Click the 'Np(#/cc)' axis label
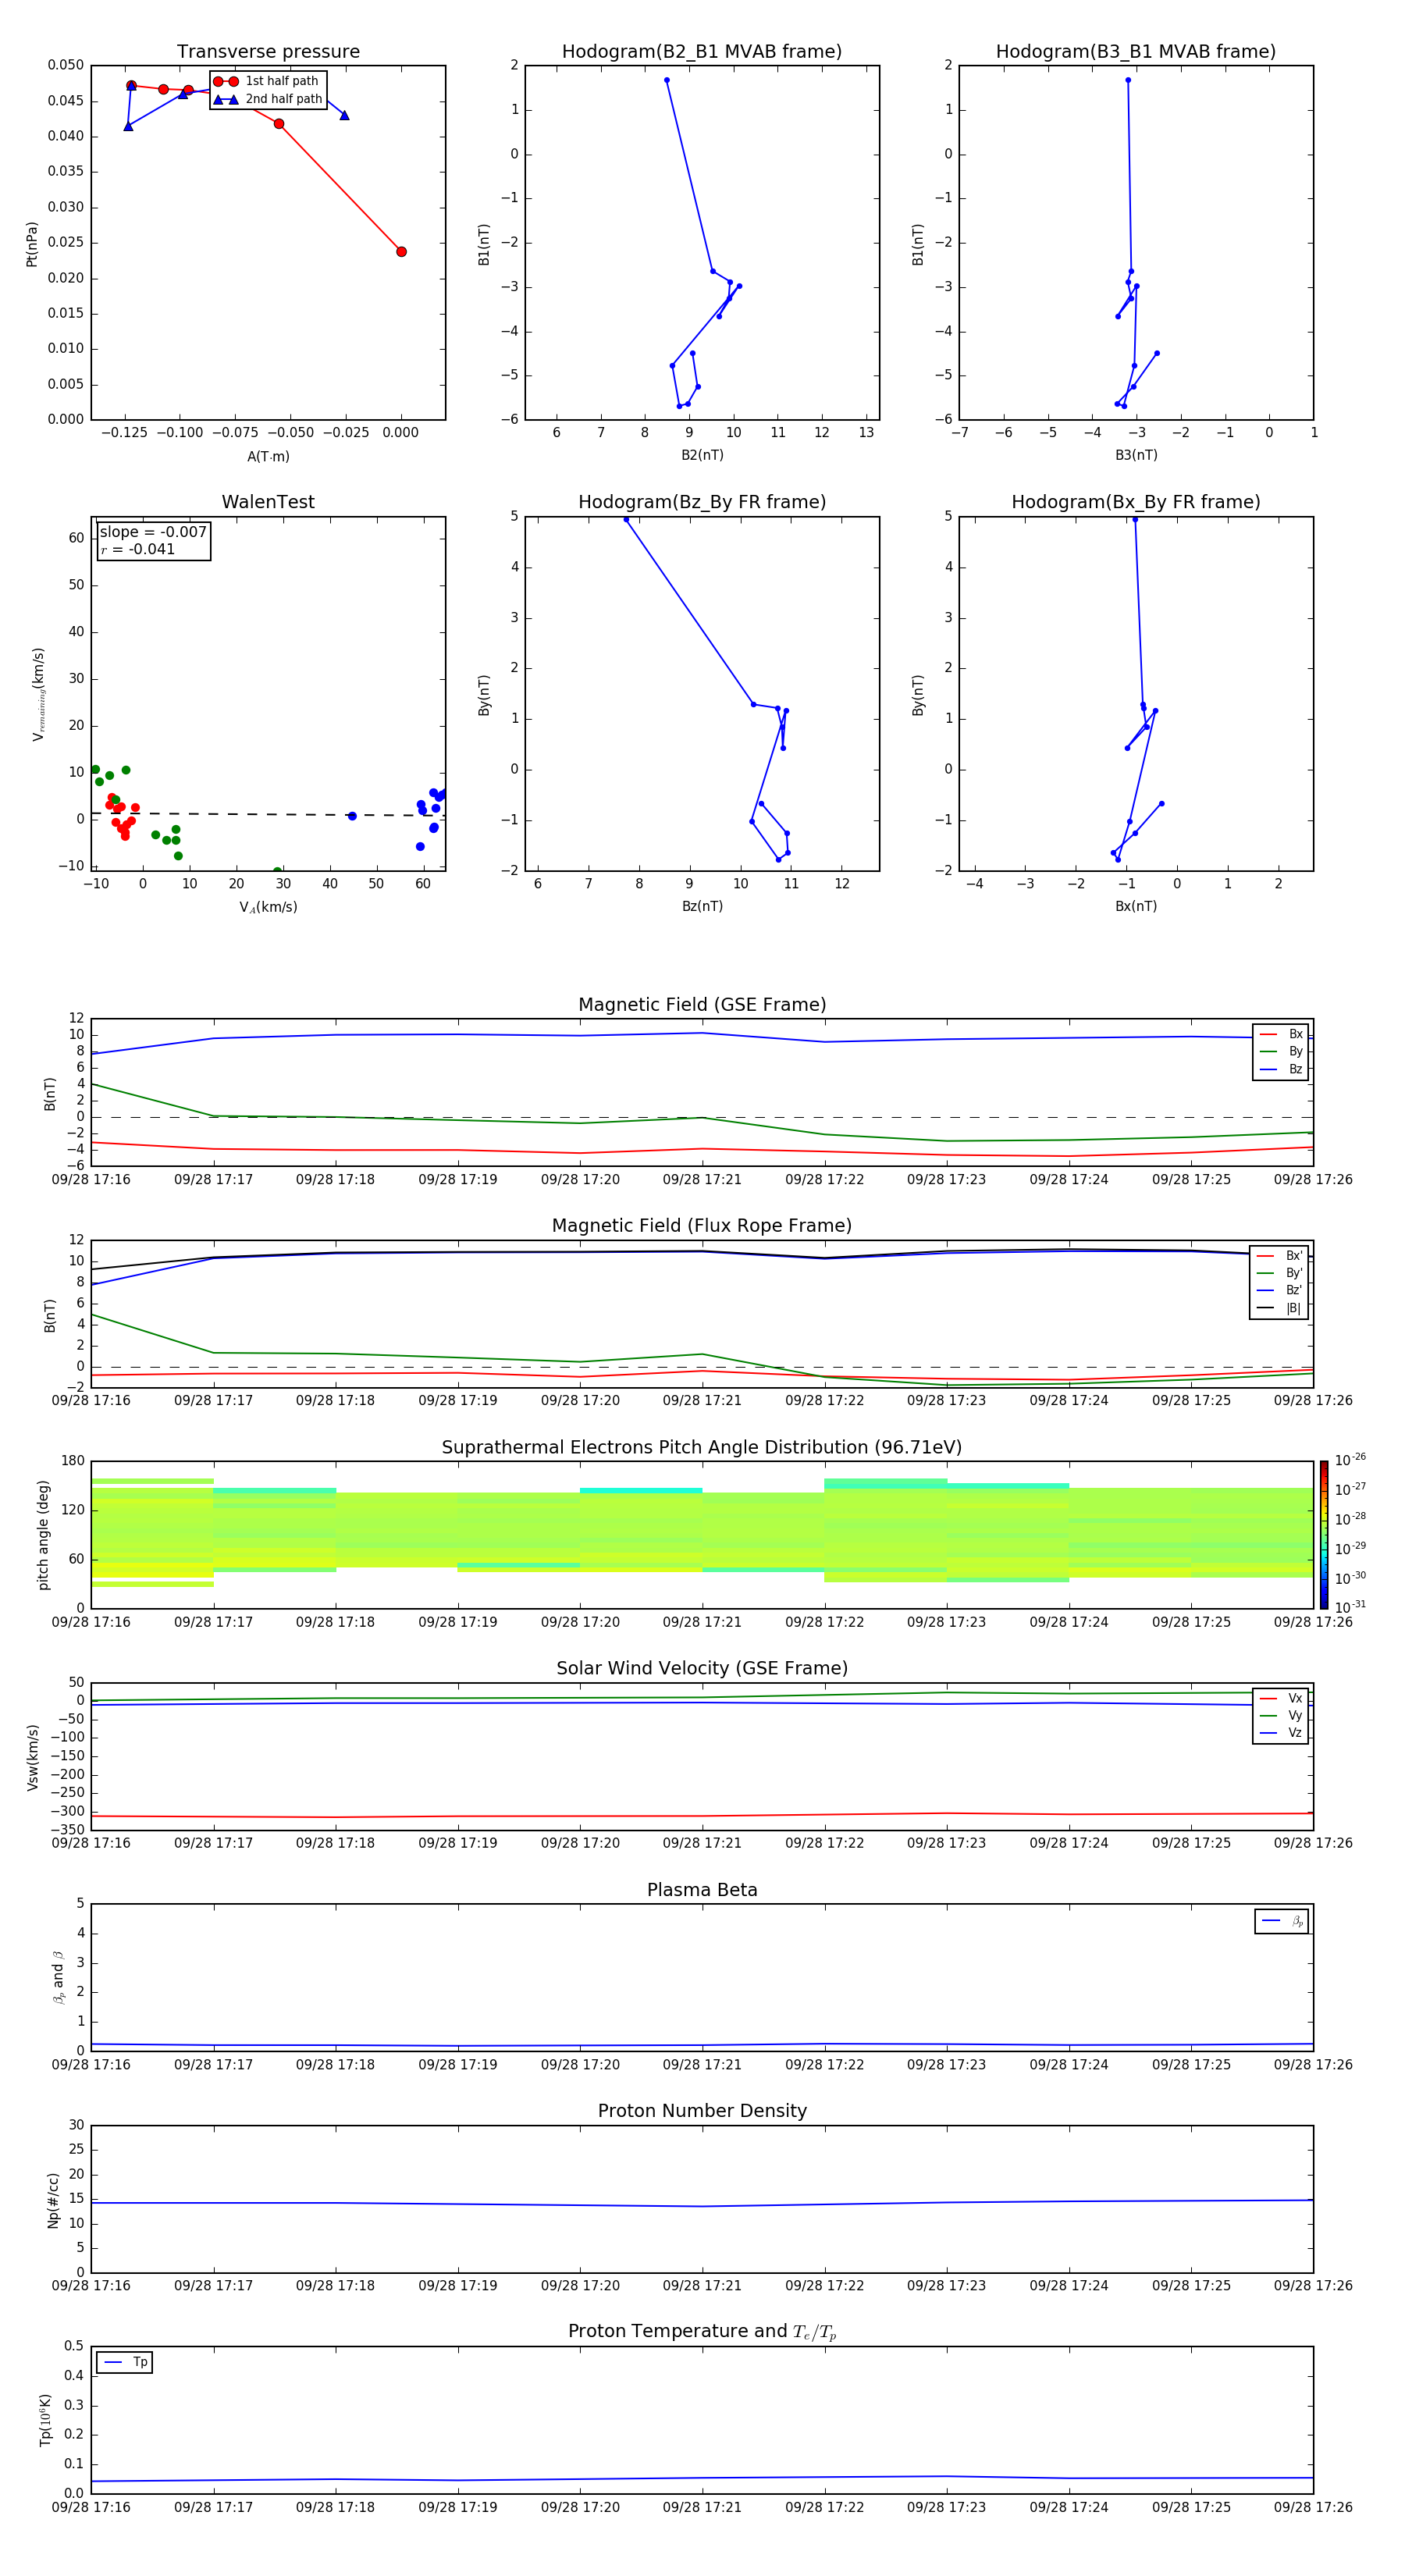 click(53, 2199)
